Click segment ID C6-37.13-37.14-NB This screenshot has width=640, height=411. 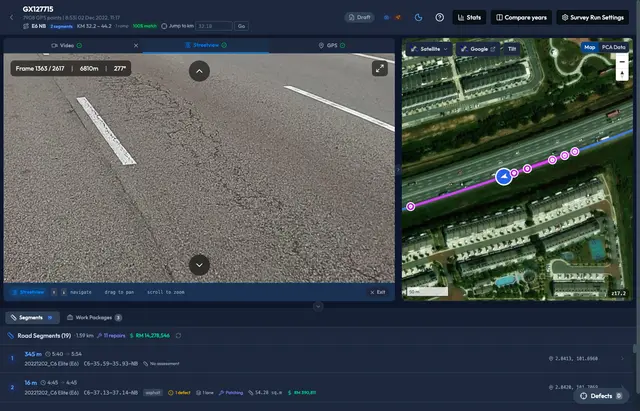coord(111,393)
